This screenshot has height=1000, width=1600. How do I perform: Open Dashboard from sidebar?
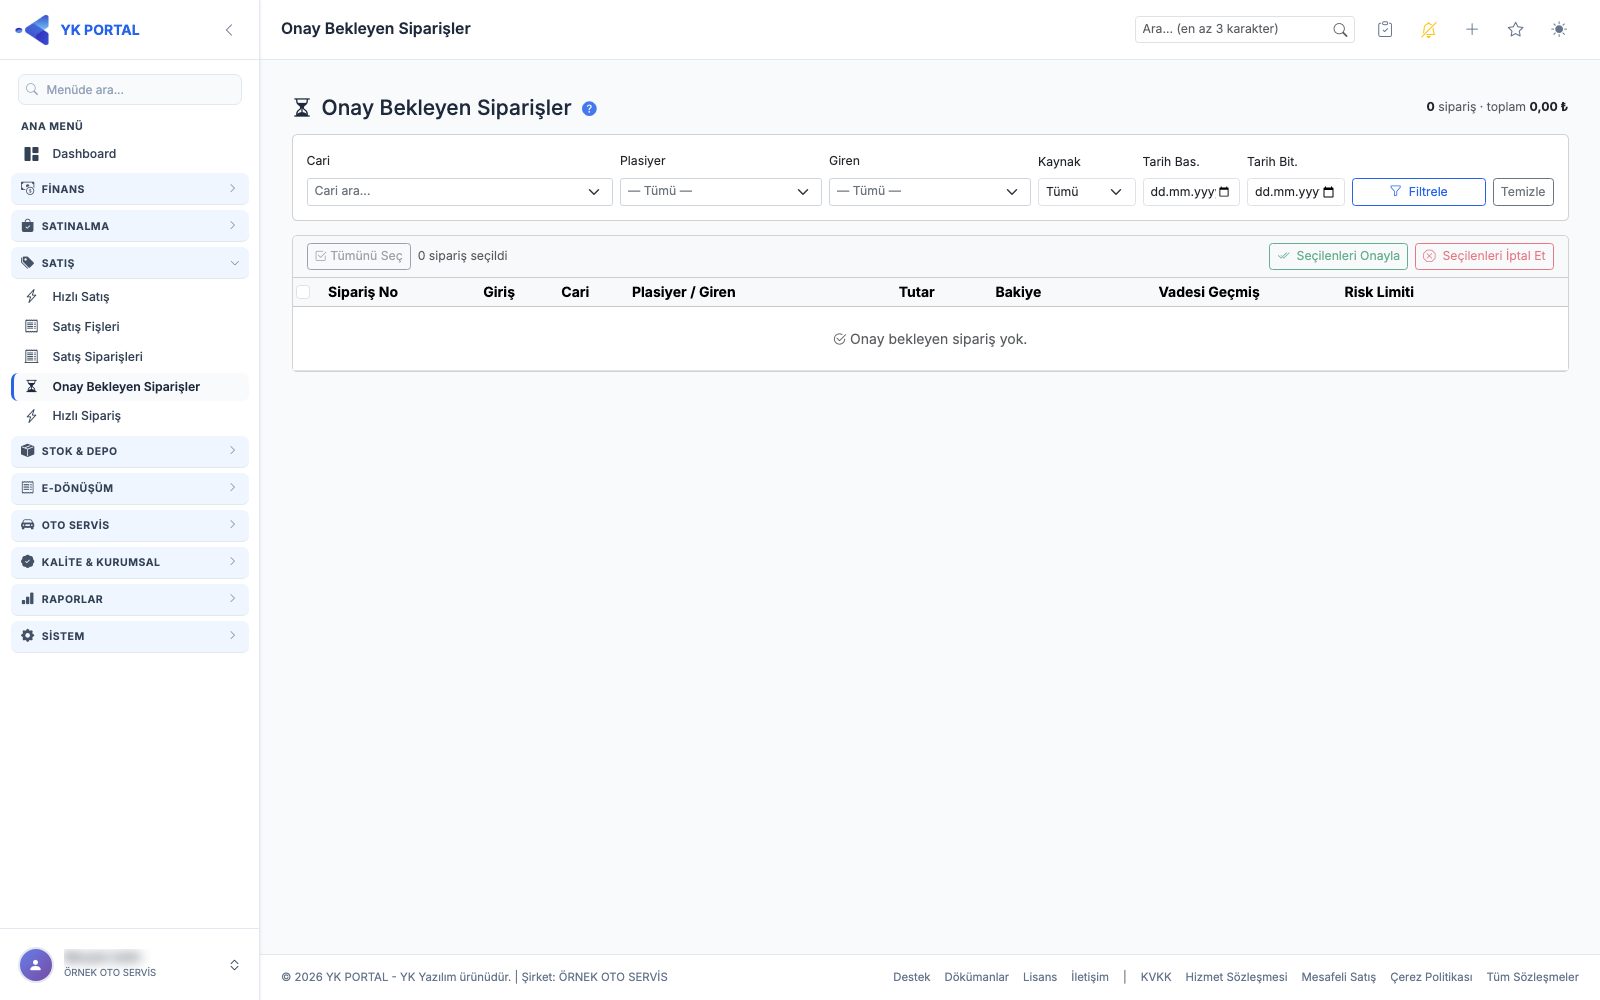click(130, 154)
